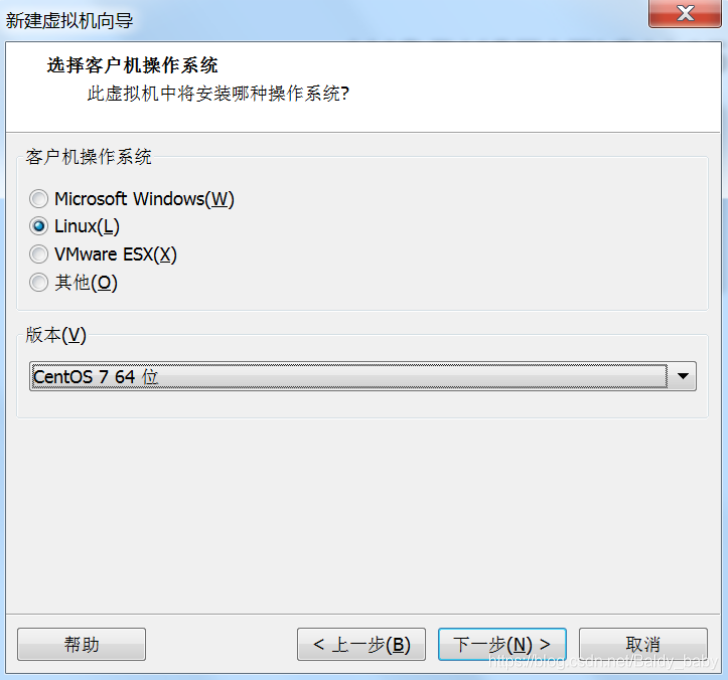Click the VMware ESX(X) label text
The height and width of the screenshot is (680, 728).
coord(116,254)
